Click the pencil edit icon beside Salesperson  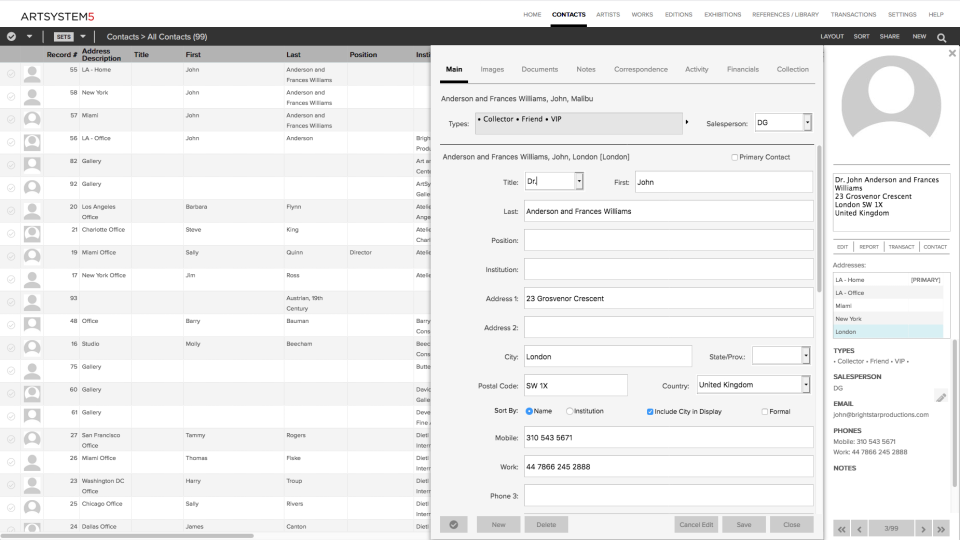[941, 397]
